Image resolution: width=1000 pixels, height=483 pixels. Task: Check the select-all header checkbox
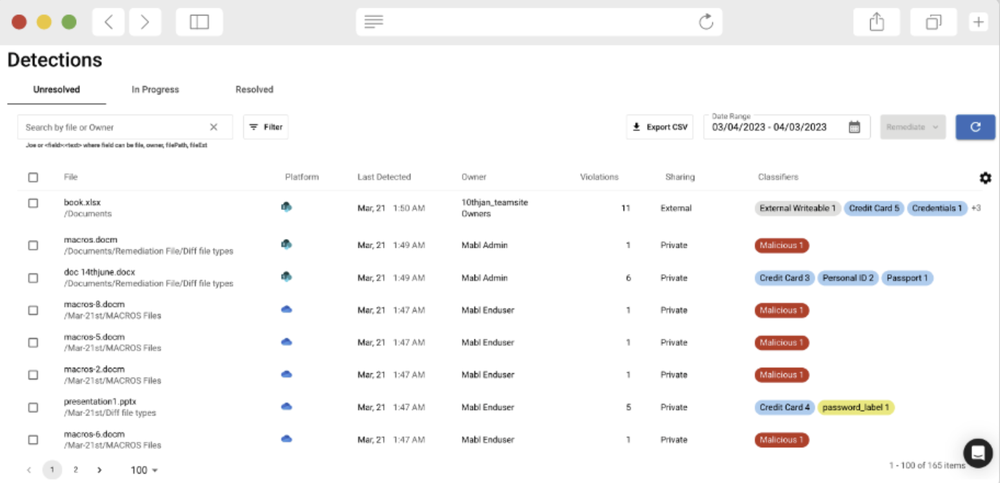(x=33, y=178)
